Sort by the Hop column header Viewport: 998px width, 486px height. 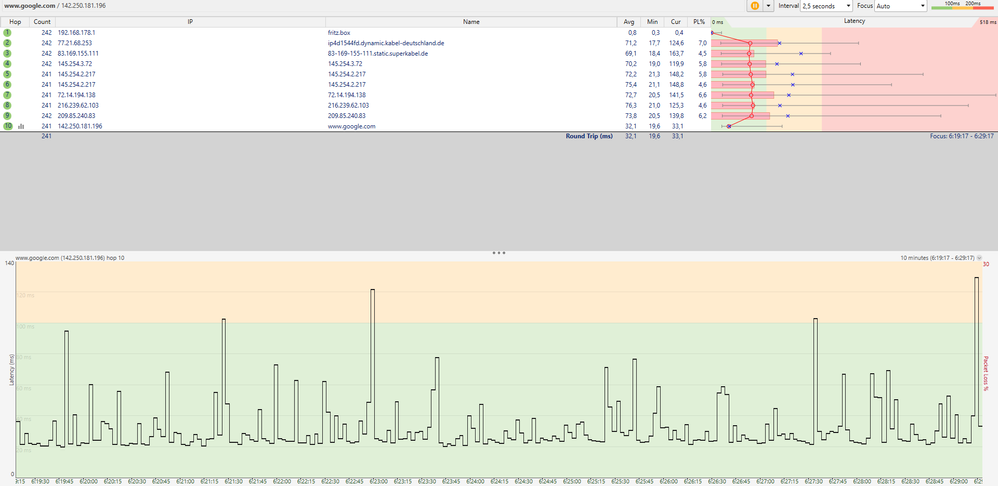15,22
